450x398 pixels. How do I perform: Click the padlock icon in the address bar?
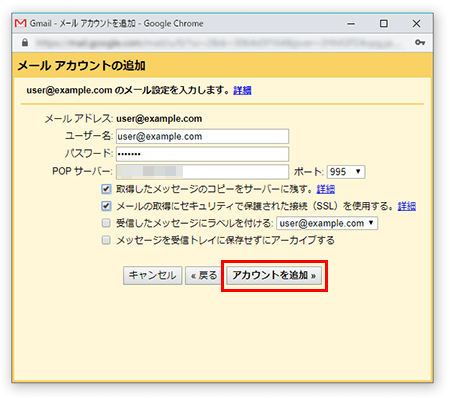tap(25, 43)
